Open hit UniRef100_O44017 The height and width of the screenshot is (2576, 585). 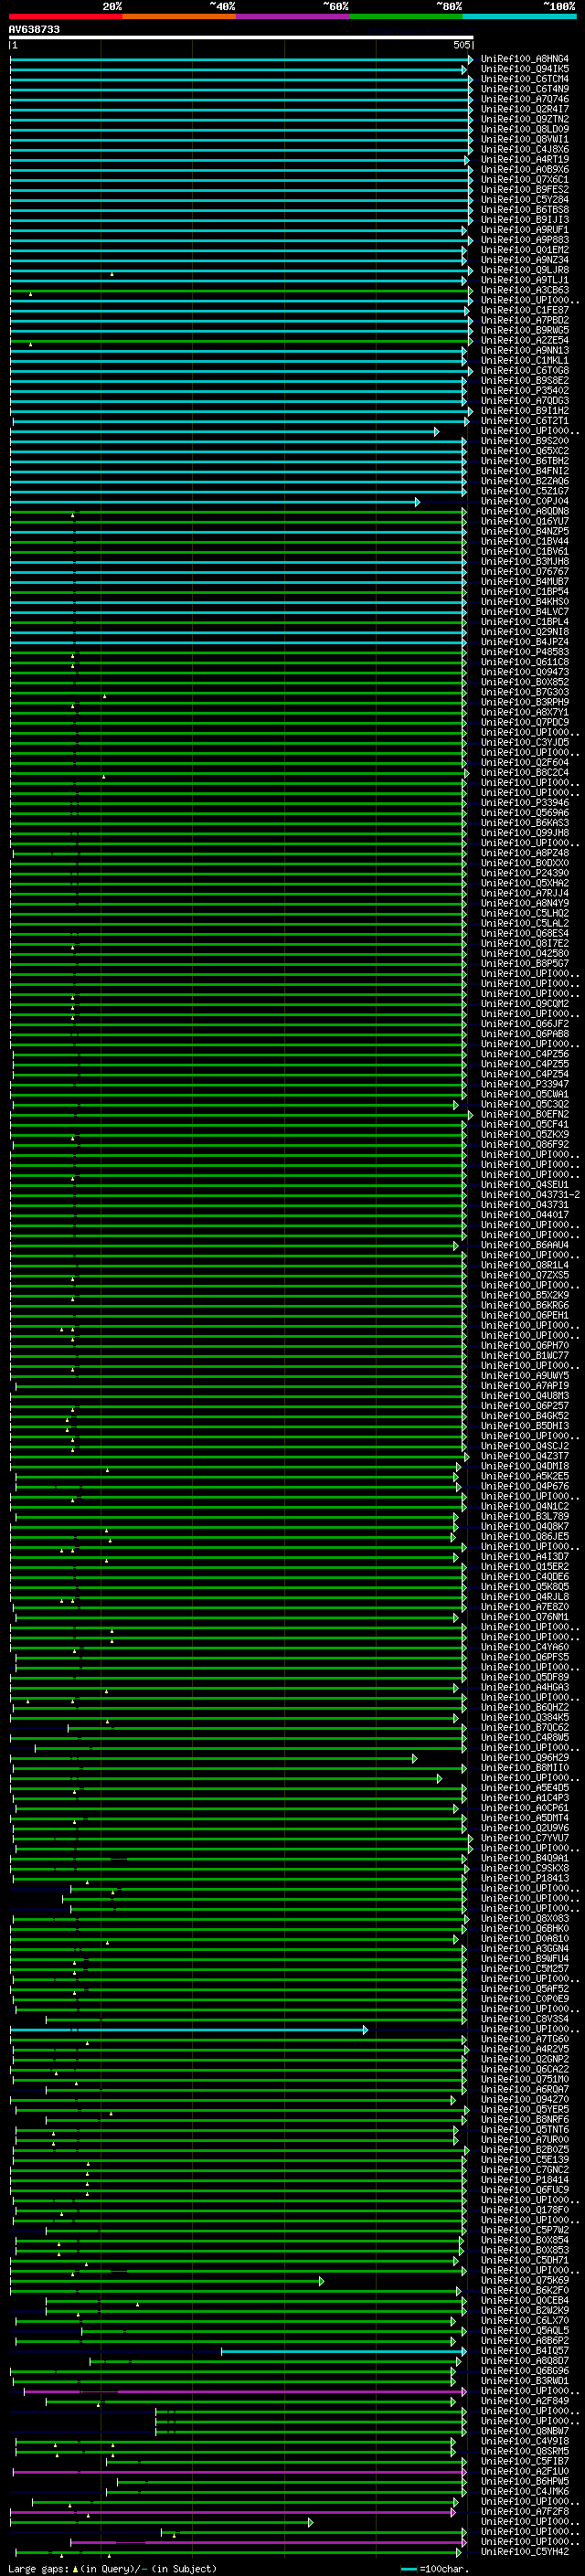tap(525, 1215)
